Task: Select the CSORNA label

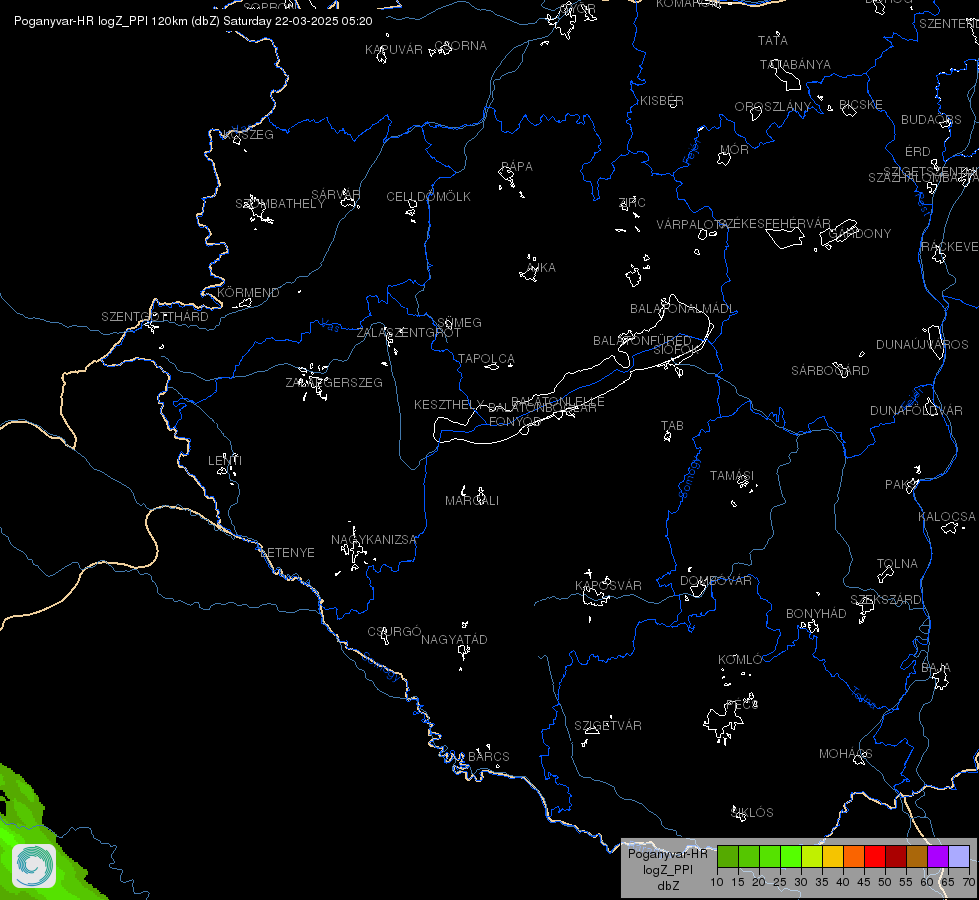Action: [x=461, y=46]
